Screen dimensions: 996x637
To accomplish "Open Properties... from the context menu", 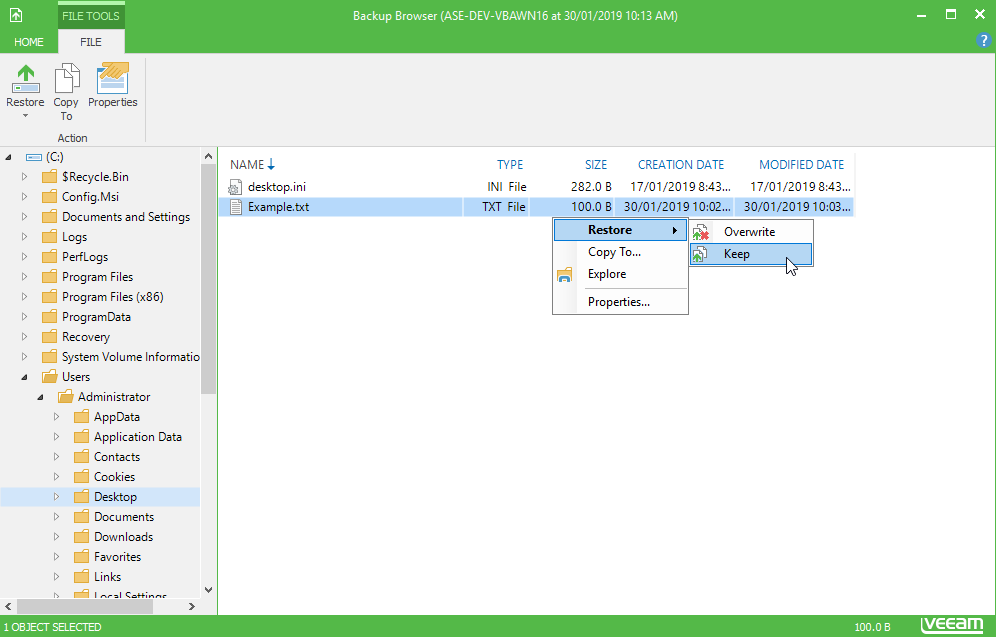I will (618, 302).
